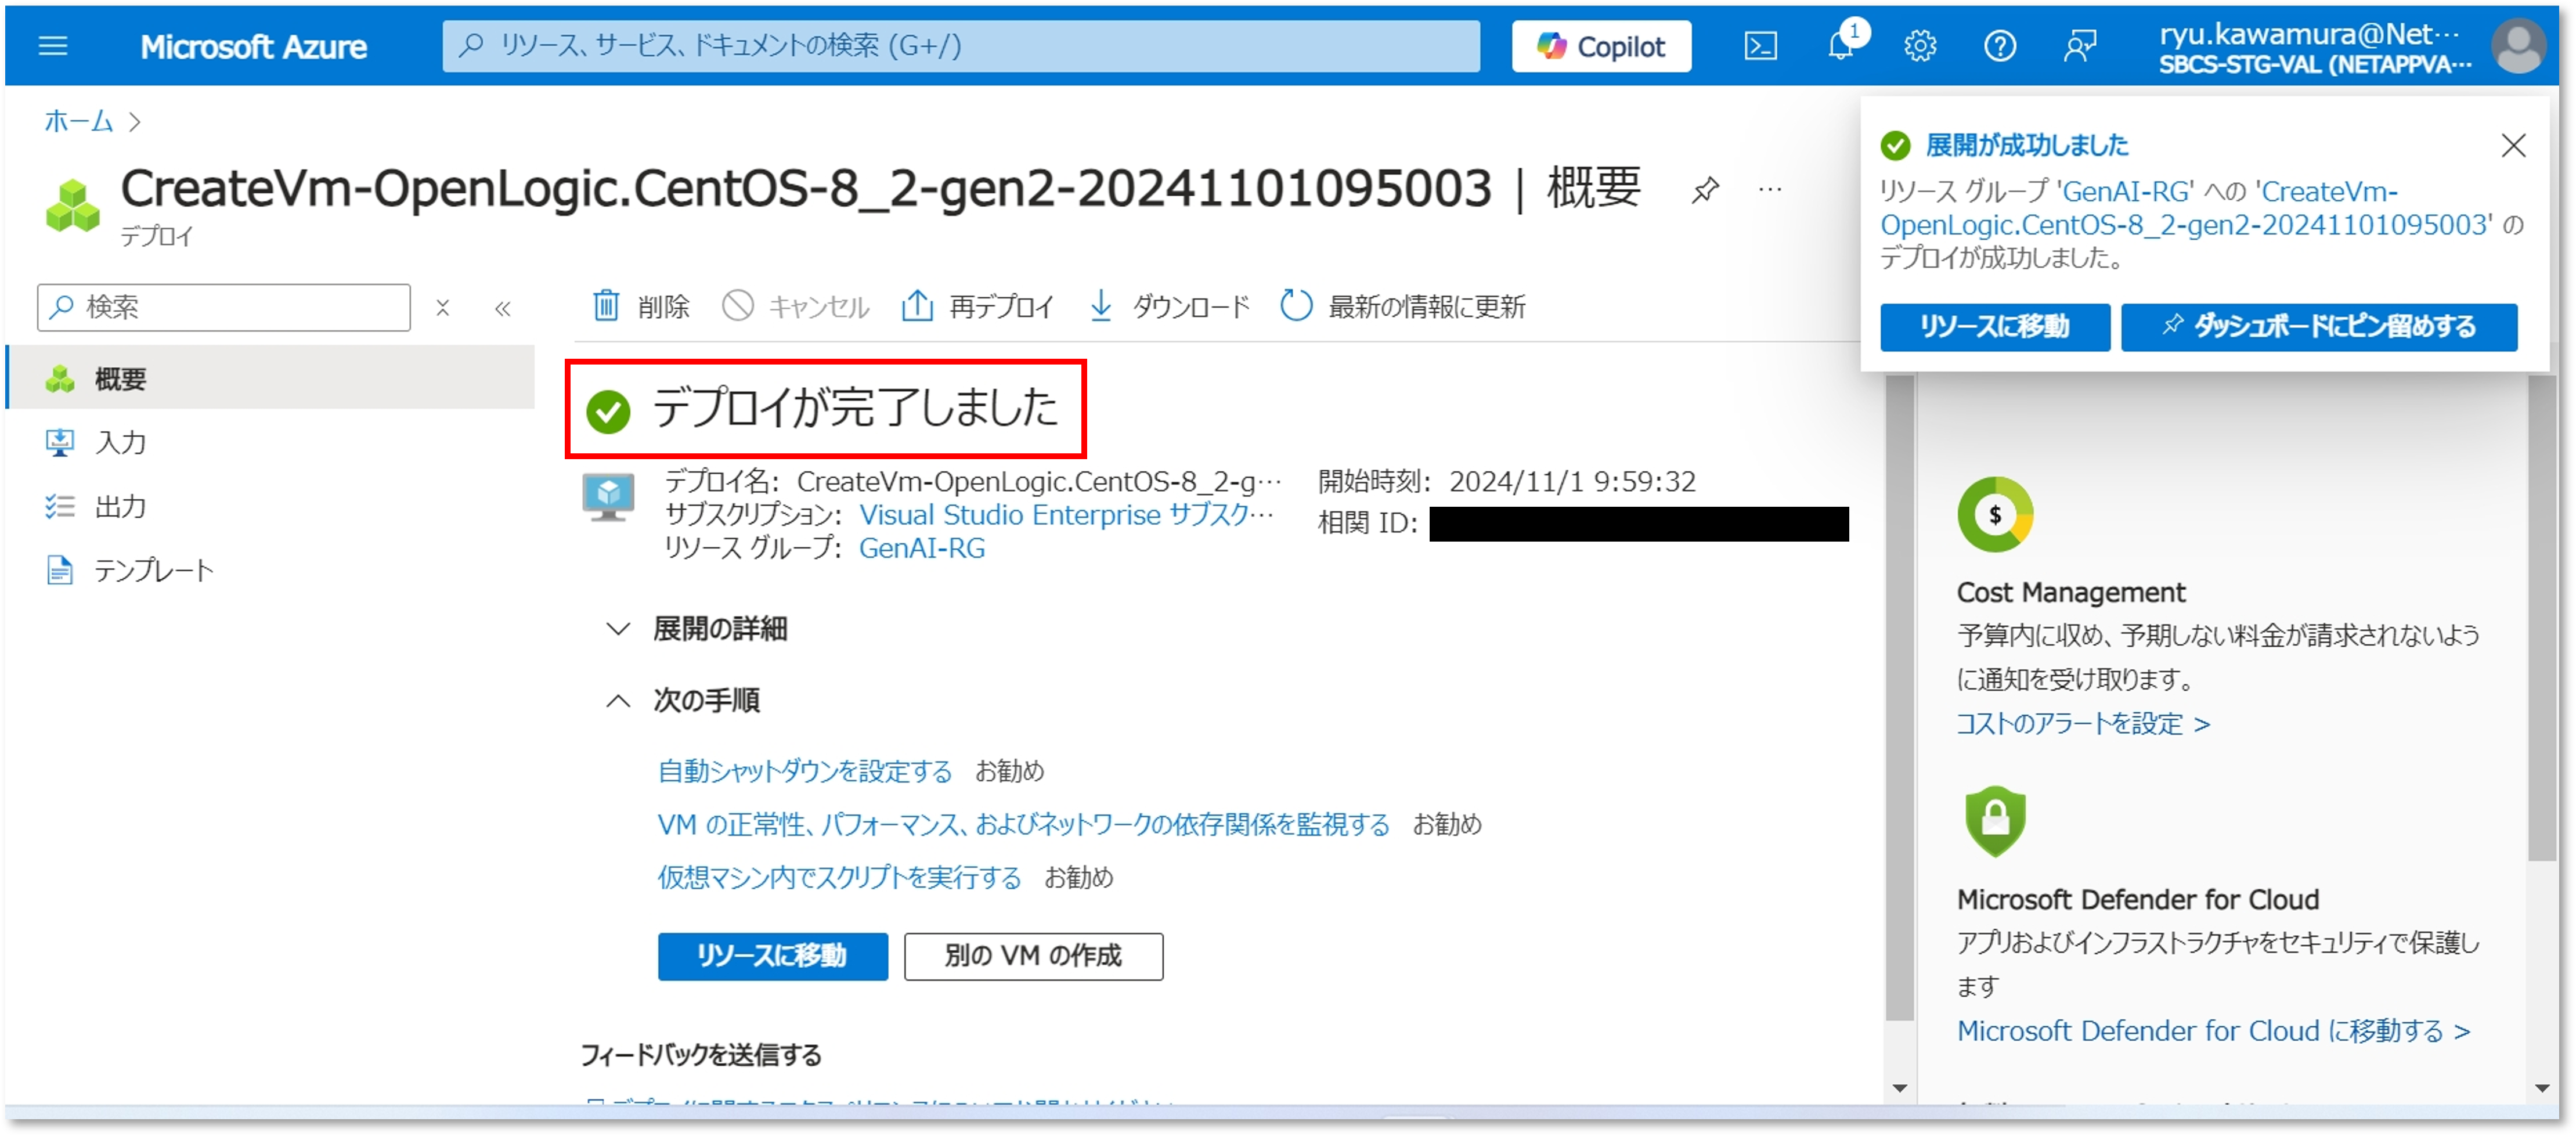2576x1136 pixels.
Task: Click the green deployment complete checkmark
Action: pos(608,411)
